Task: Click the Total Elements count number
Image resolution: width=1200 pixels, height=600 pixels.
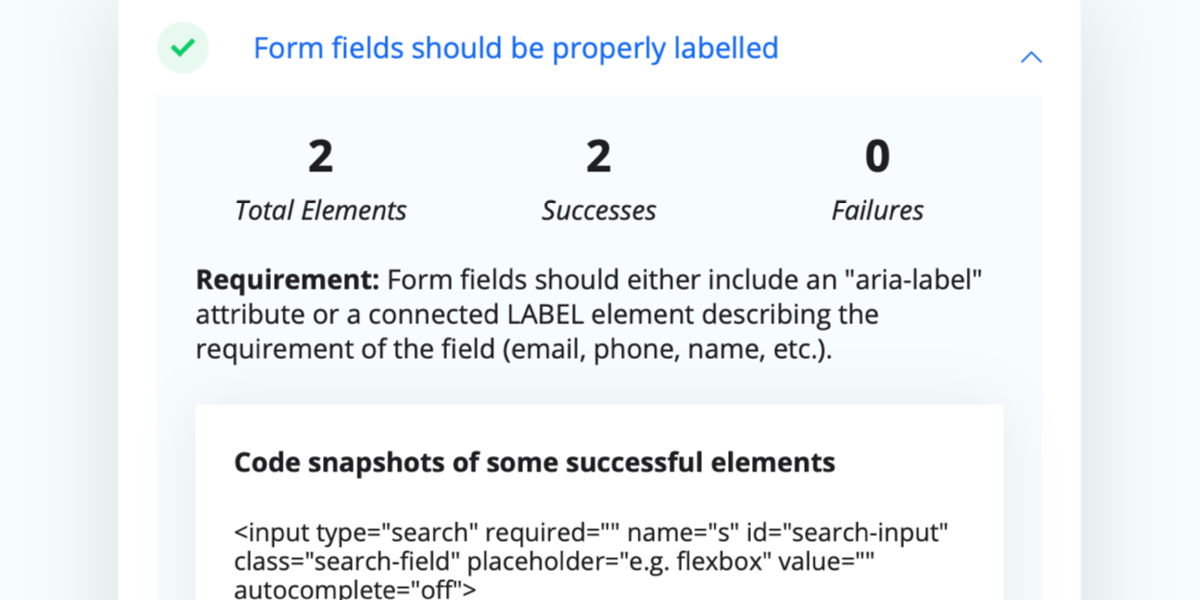Action: (x=320, y=157)
